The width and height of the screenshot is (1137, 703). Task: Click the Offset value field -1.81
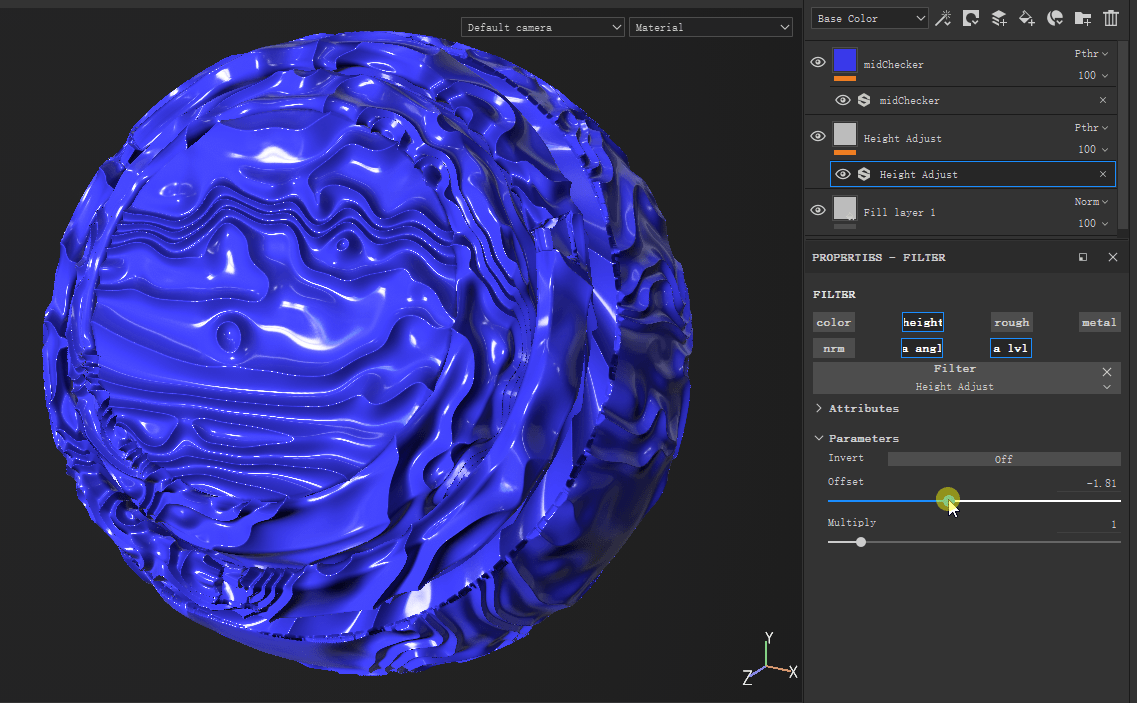pyautogui.click(x=1088, y=483)
